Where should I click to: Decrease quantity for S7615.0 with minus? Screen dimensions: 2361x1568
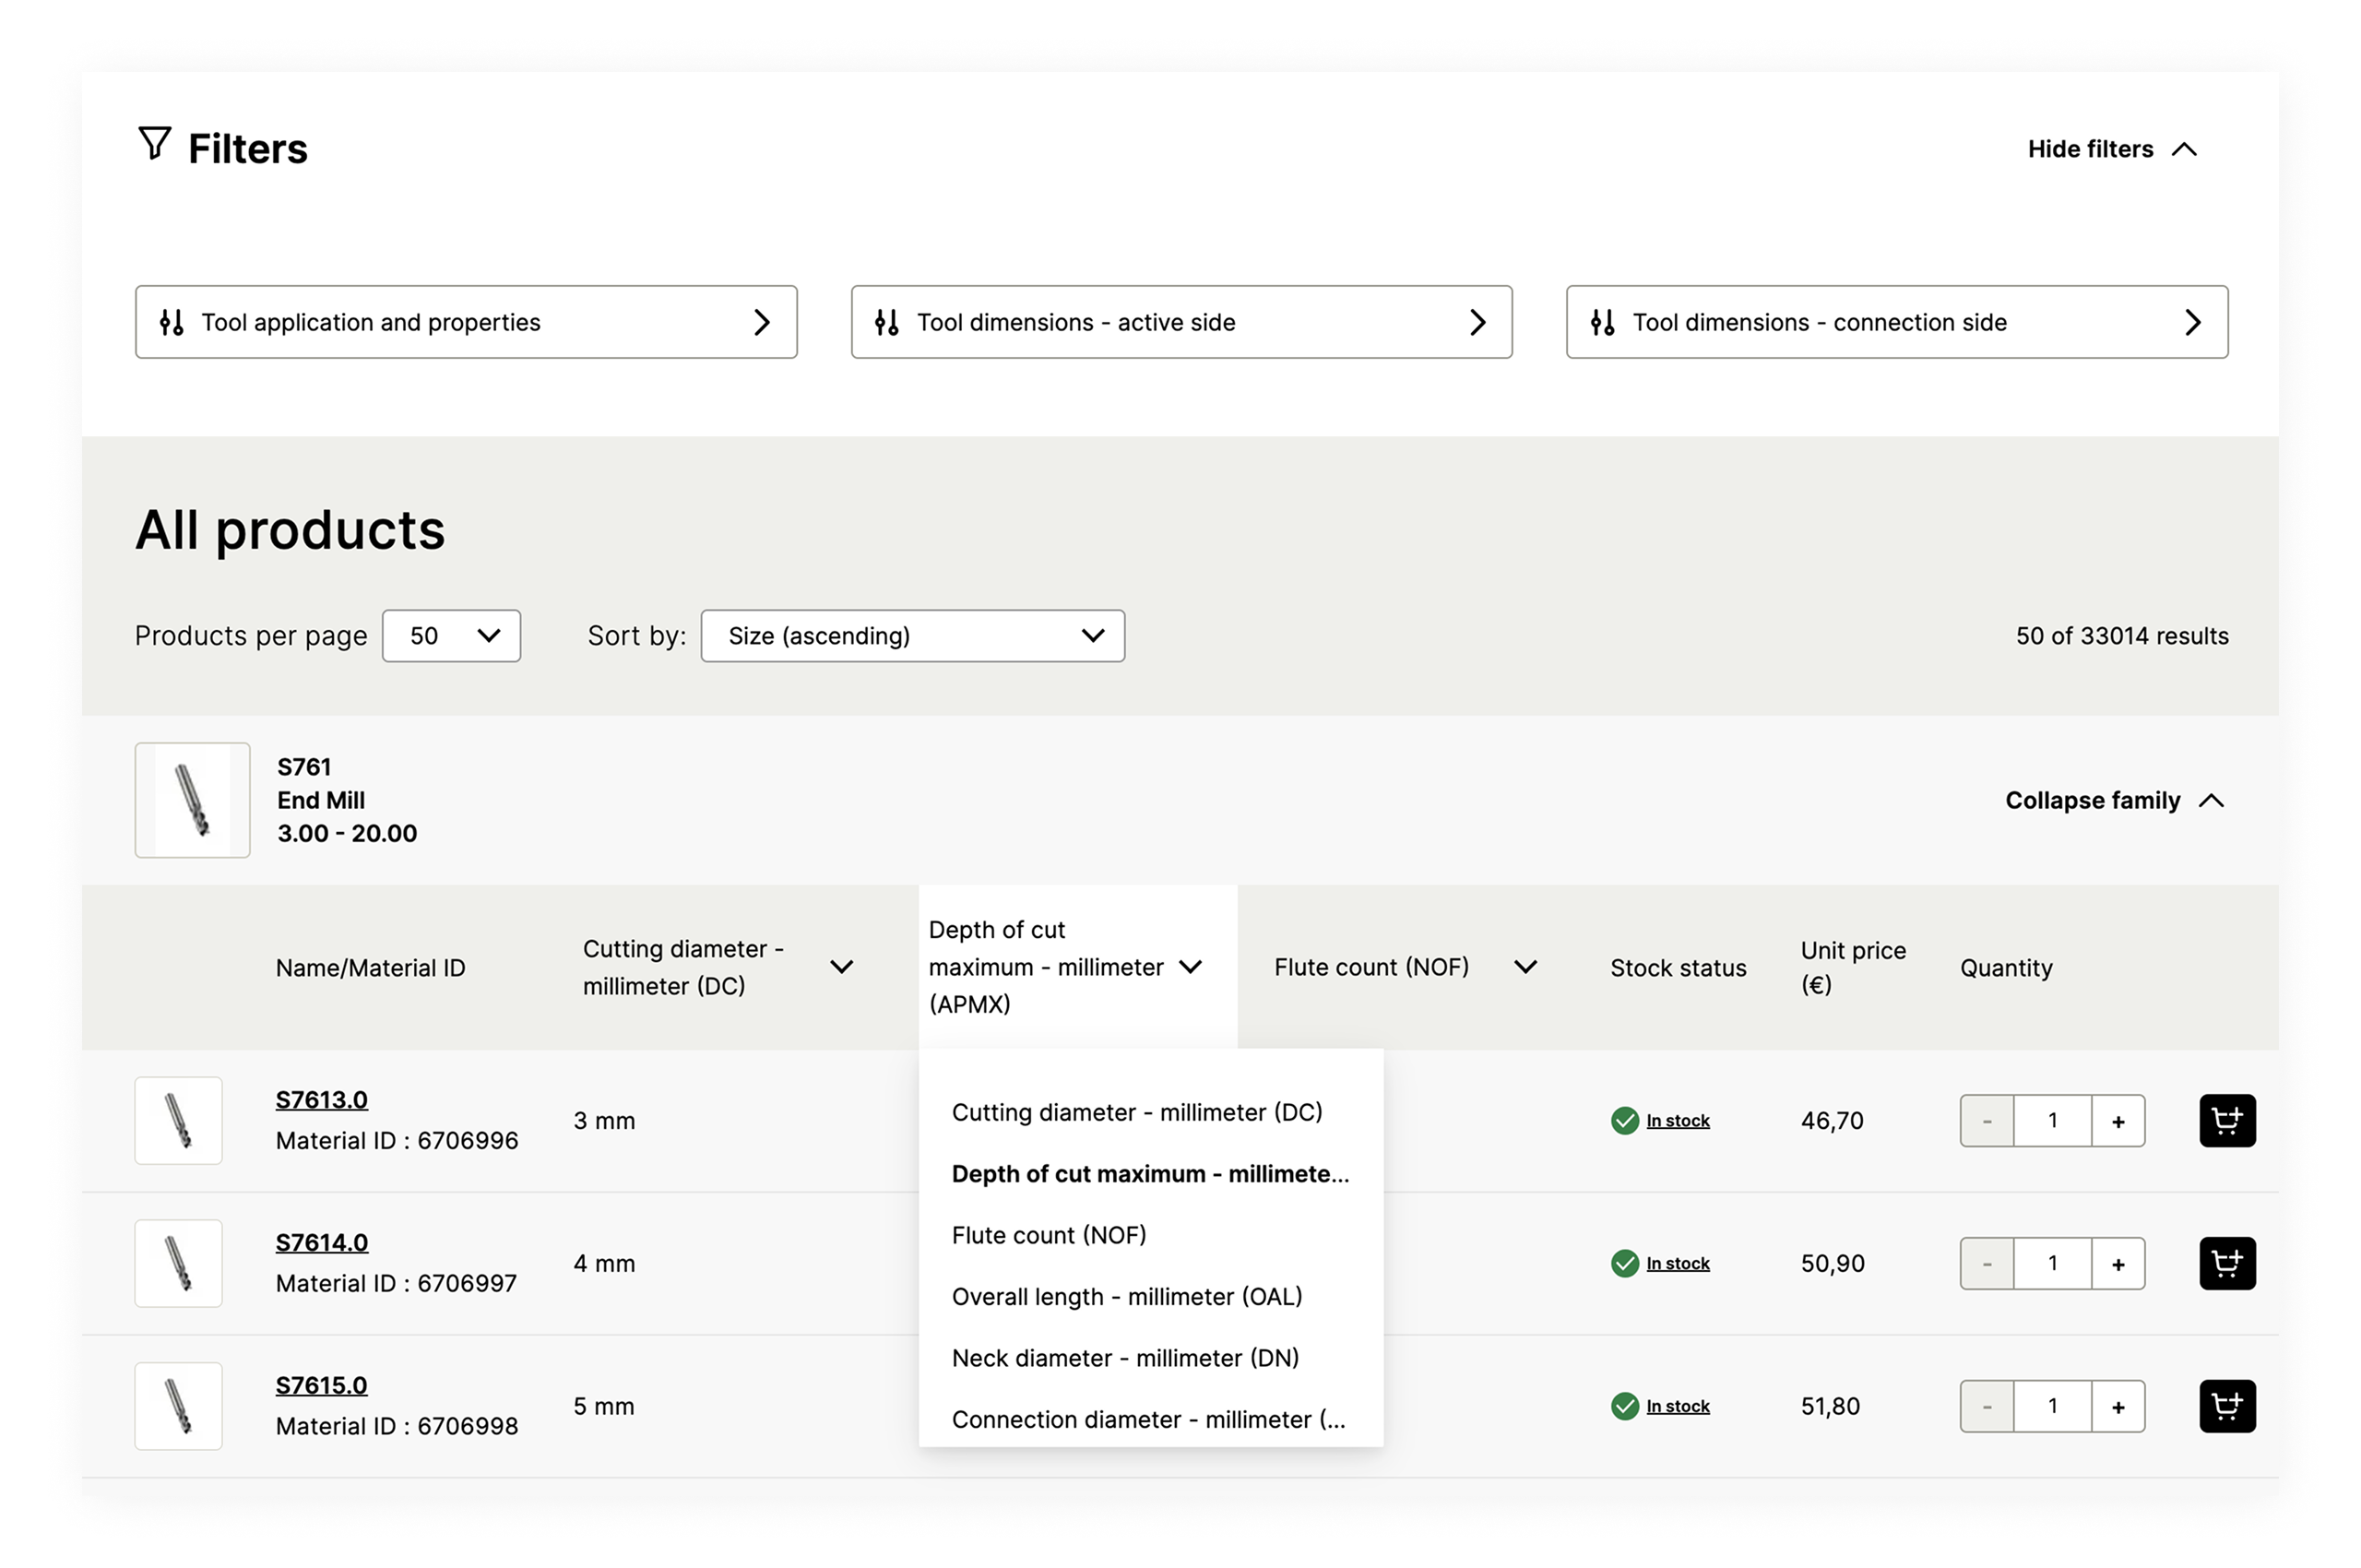[1986, 1406]
